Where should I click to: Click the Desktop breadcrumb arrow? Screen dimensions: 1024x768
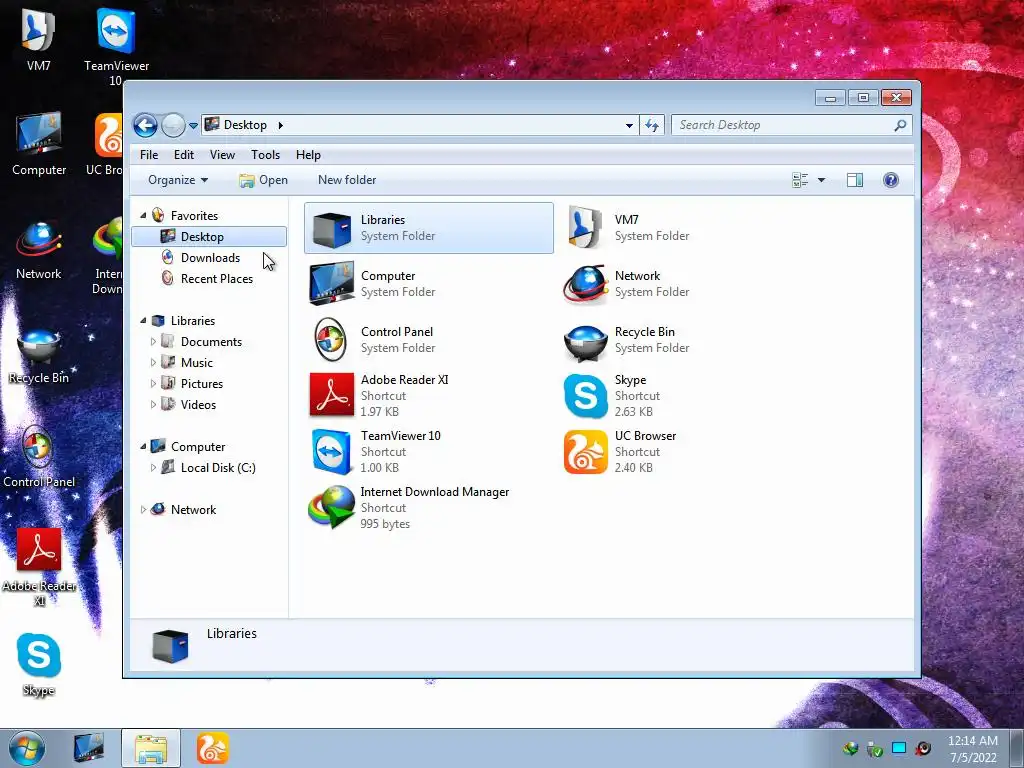coord(281,125)
